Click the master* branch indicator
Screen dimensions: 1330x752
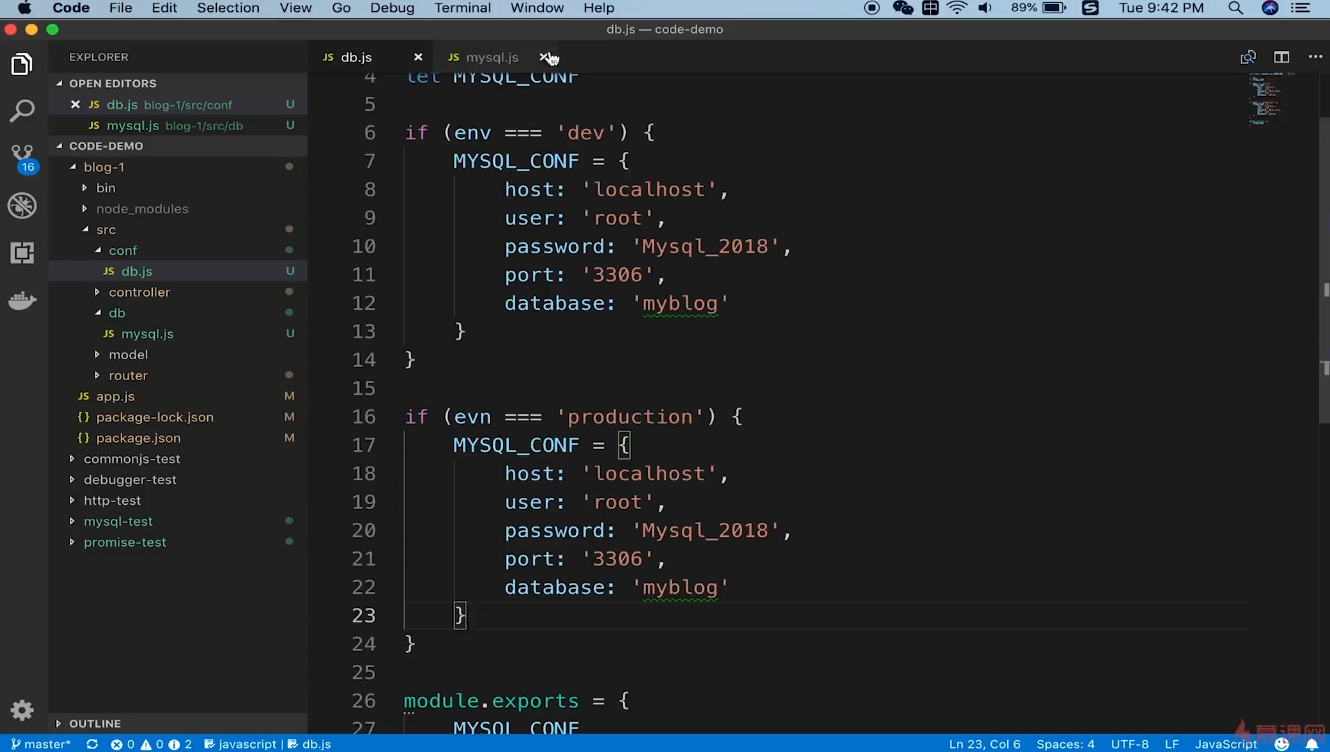(44, 744)
